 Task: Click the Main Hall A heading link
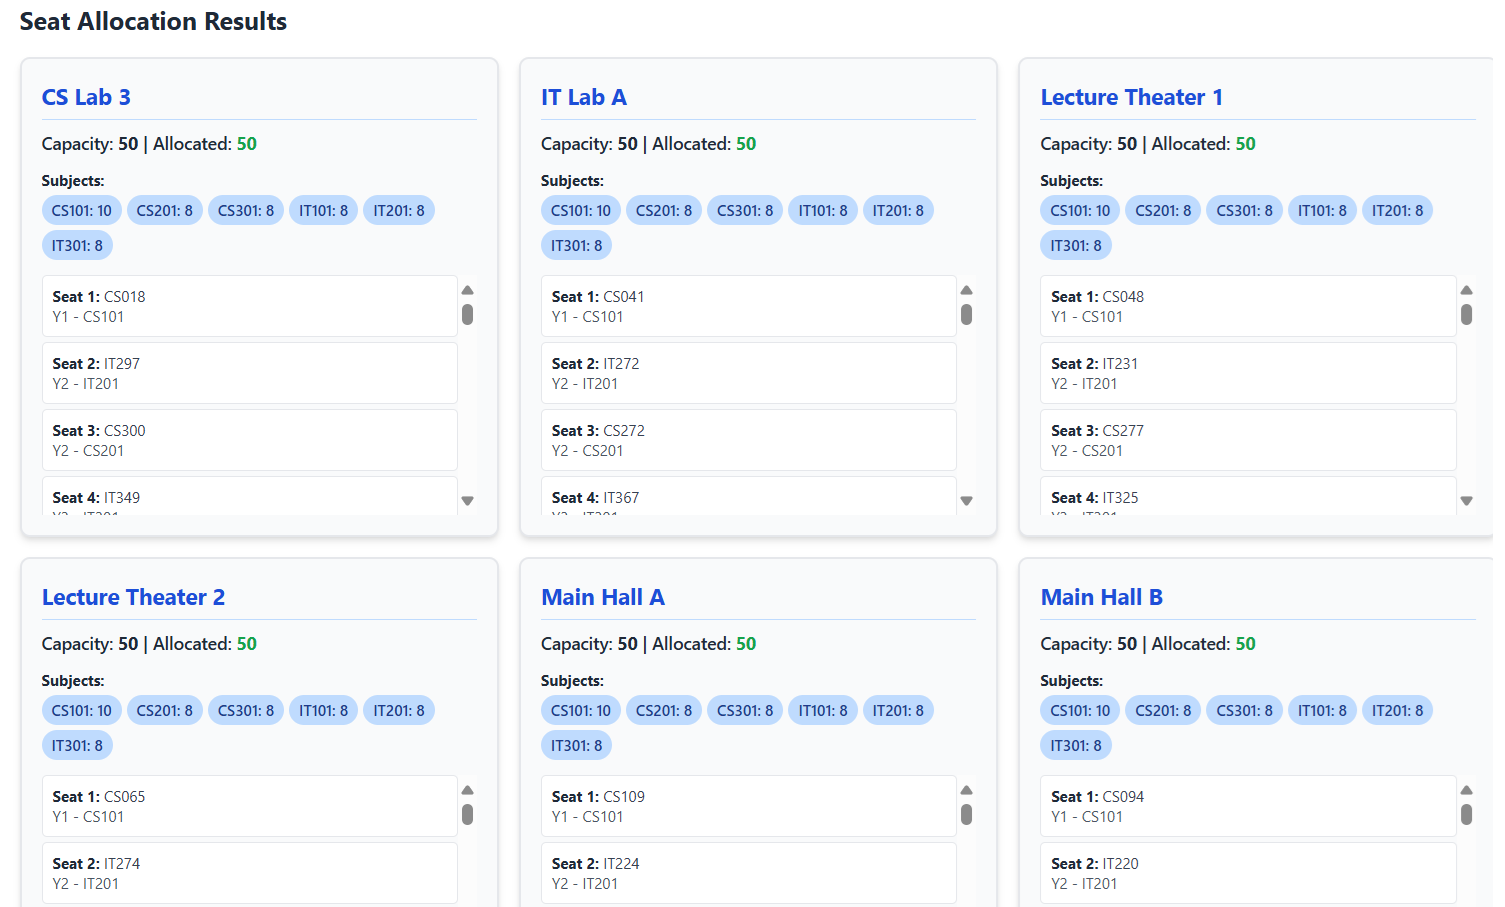click(604, 597)
